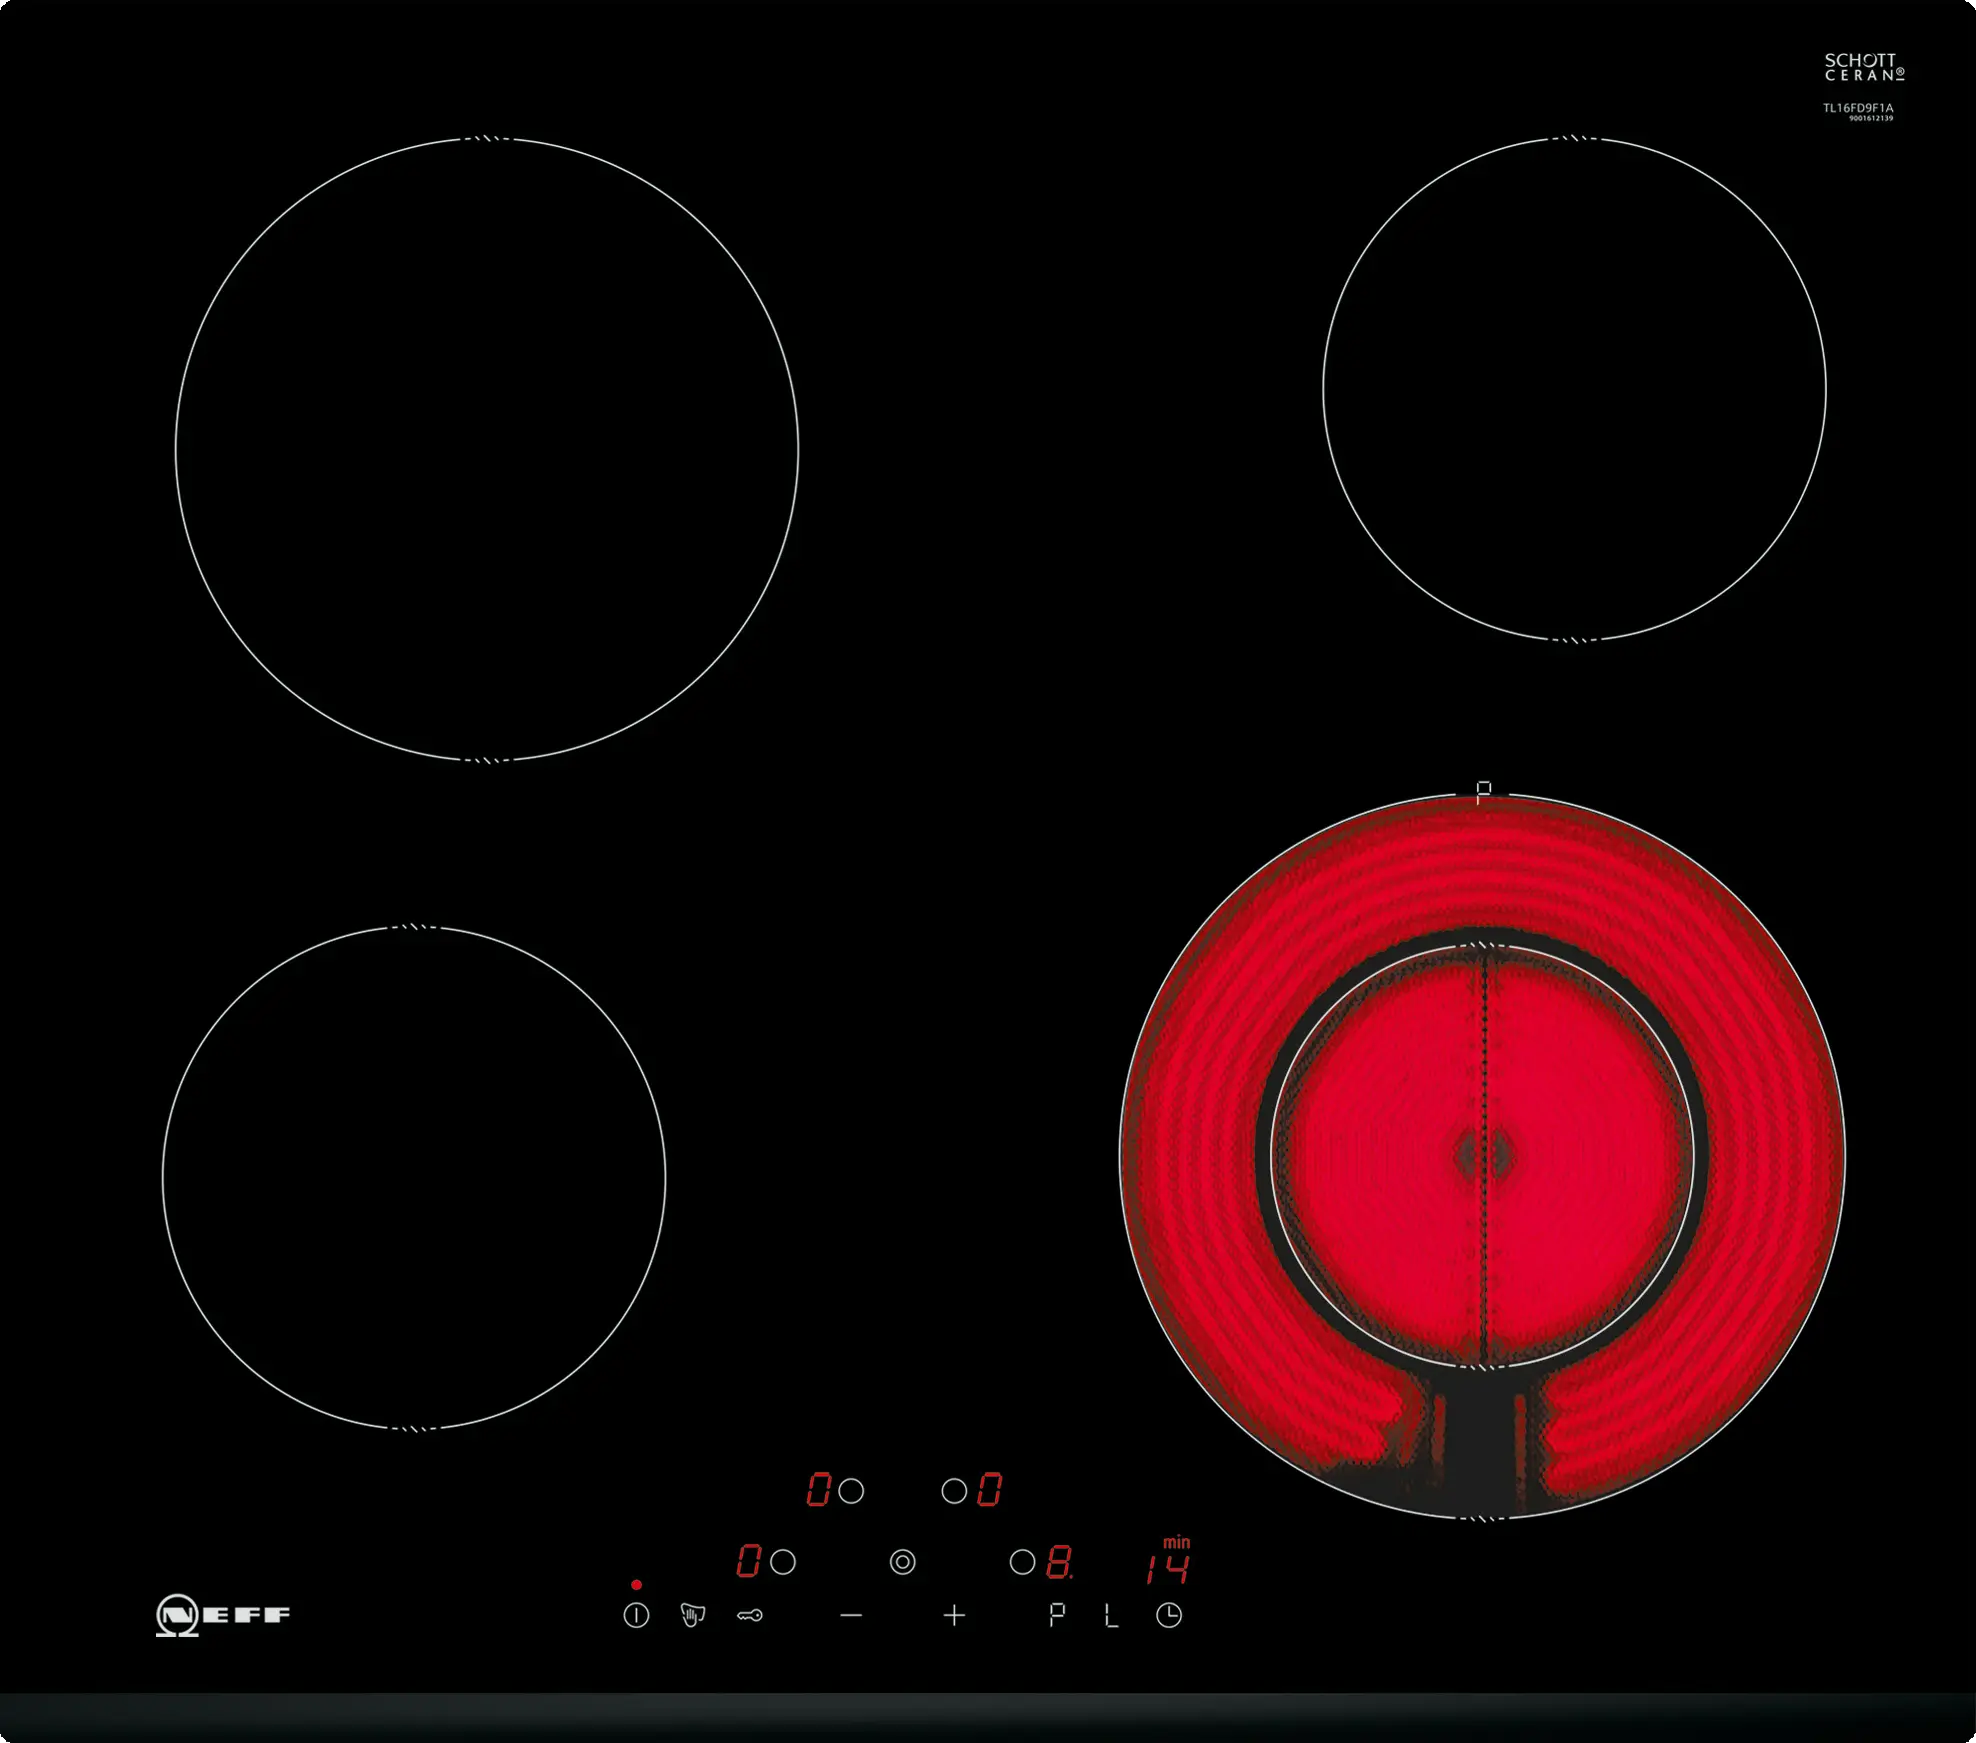
Task: Select rear-right hotplate circle selector
Action: click(954, 1491)
